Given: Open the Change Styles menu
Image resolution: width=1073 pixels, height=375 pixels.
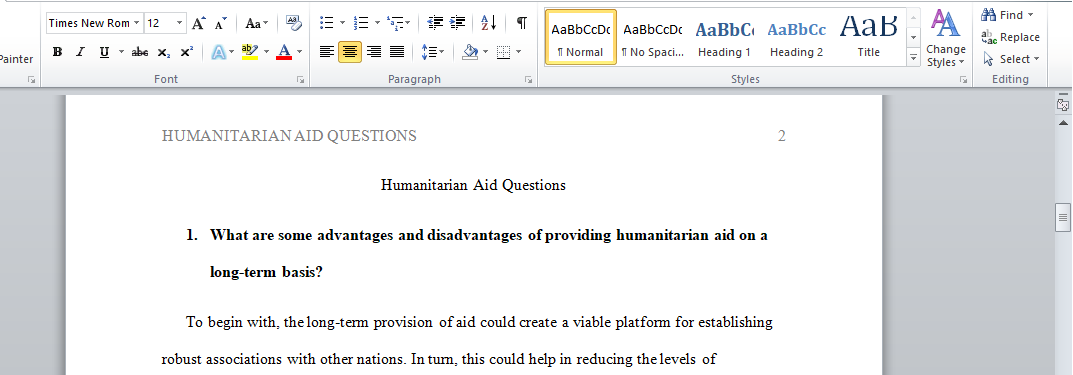Looking at the screenshot, I should click(946, 39).
